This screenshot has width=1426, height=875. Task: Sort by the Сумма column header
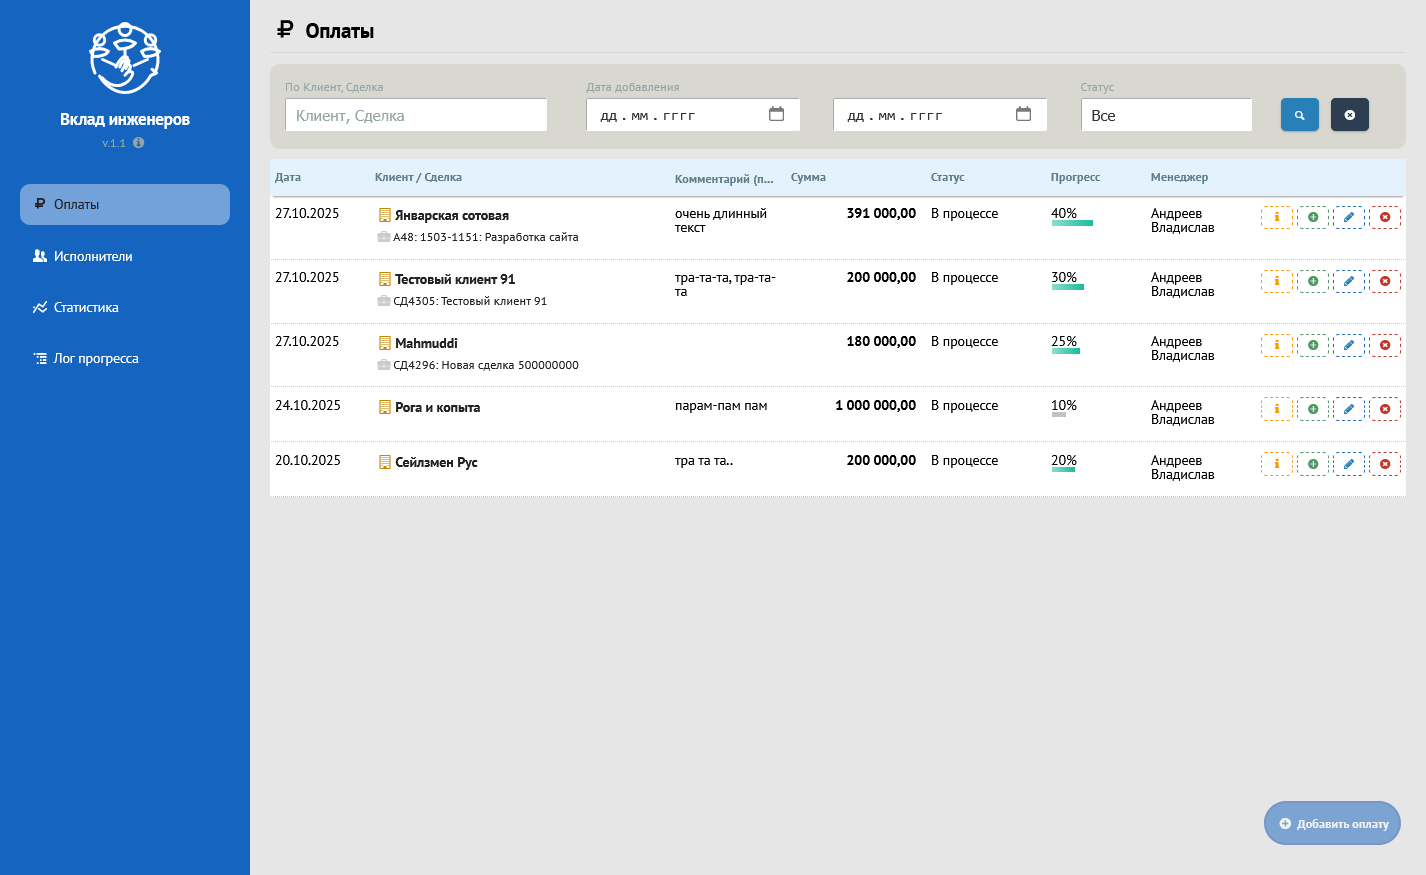[808, 177]
